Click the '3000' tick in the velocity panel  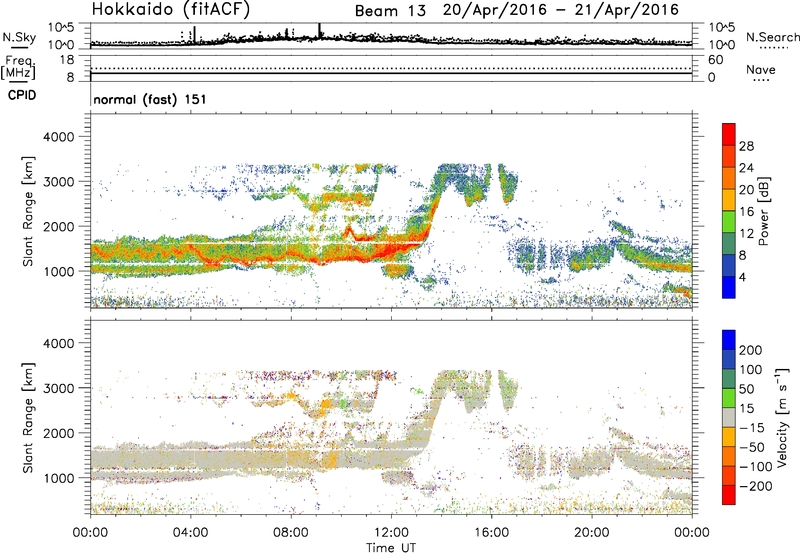click(58, 388)
